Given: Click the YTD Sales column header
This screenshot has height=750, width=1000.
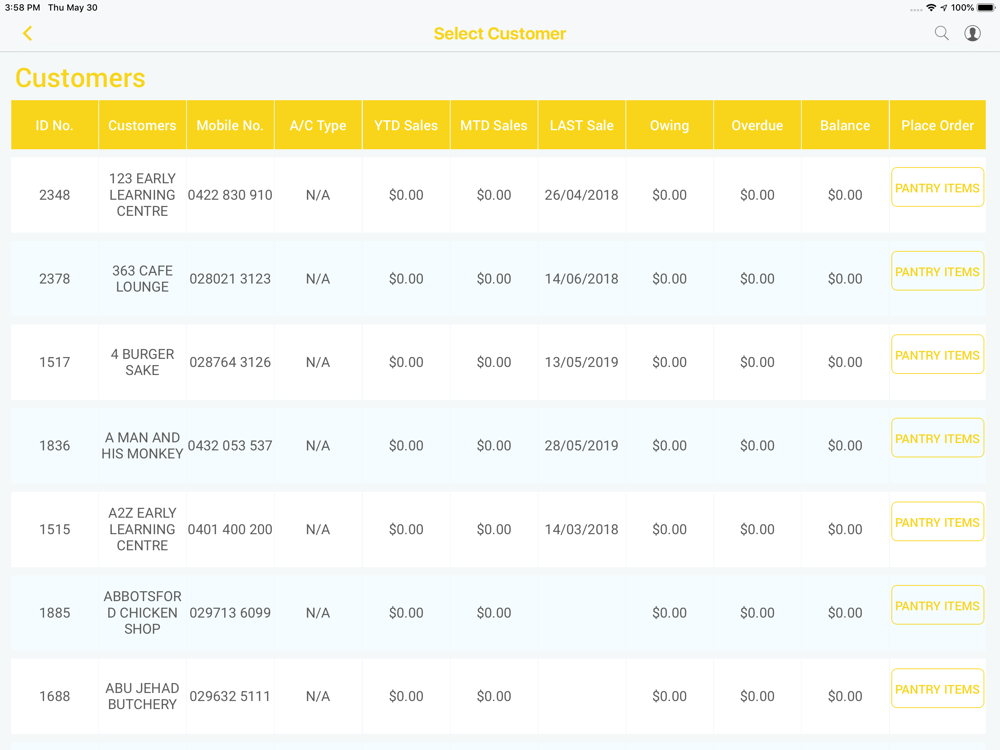Looking at the screenshot, I should pos(406,125).
